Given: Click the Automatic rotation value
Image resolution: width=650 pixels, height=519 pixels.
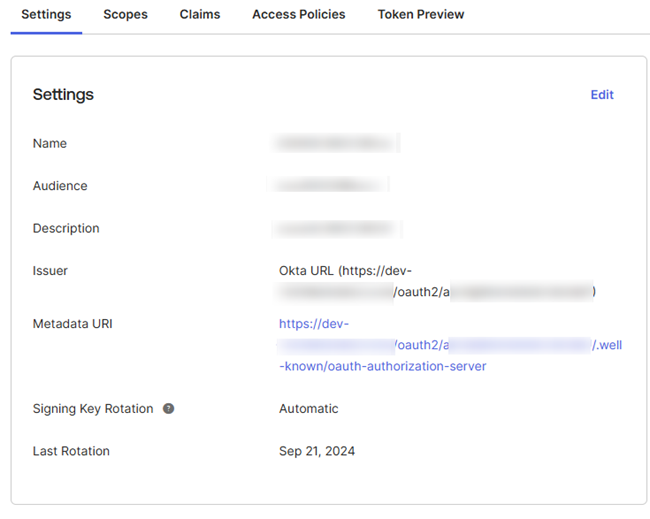Looking at the screenshot, I should pos(308,409).
